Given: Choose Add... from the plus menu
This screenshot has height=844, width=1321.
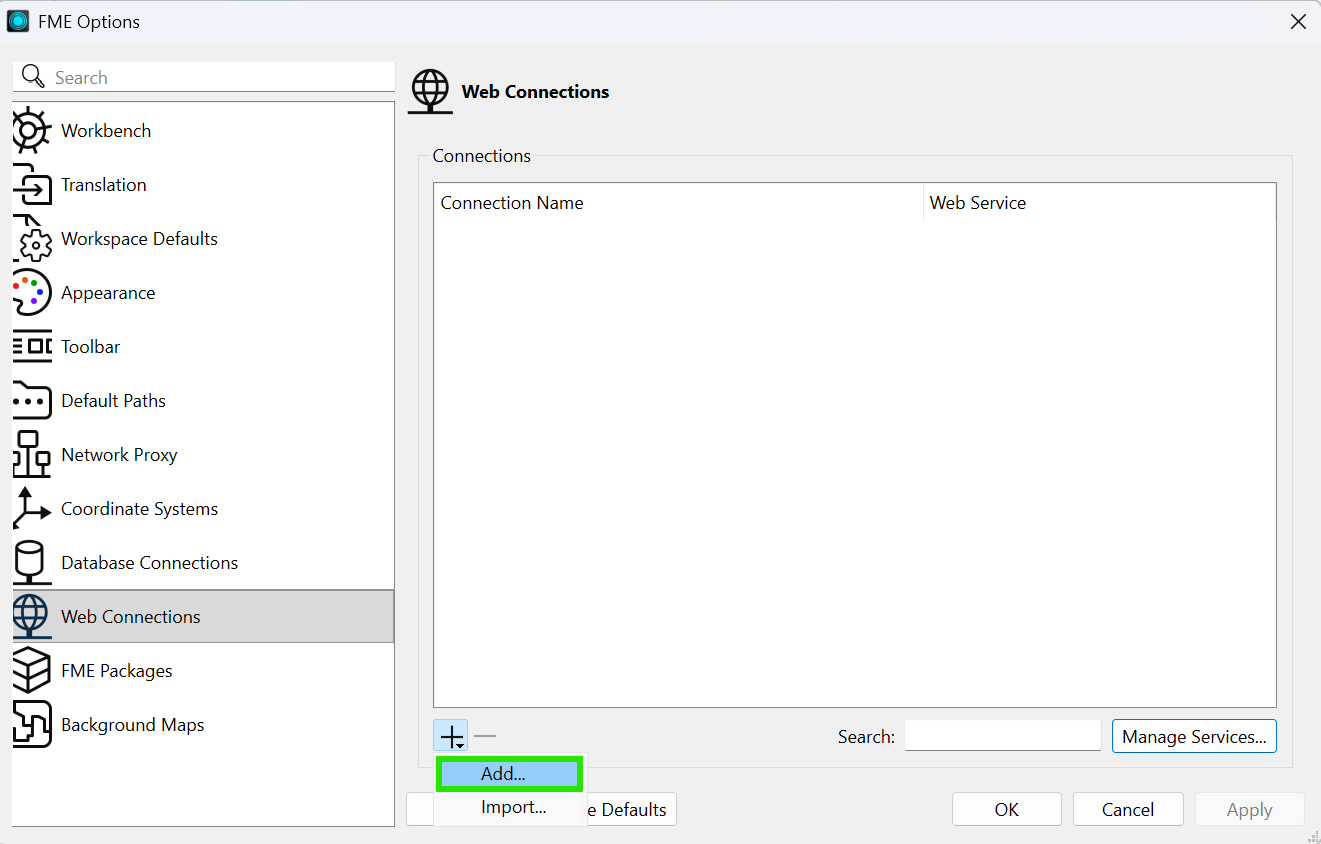Looking at the screenshot, I should (509, 774).
